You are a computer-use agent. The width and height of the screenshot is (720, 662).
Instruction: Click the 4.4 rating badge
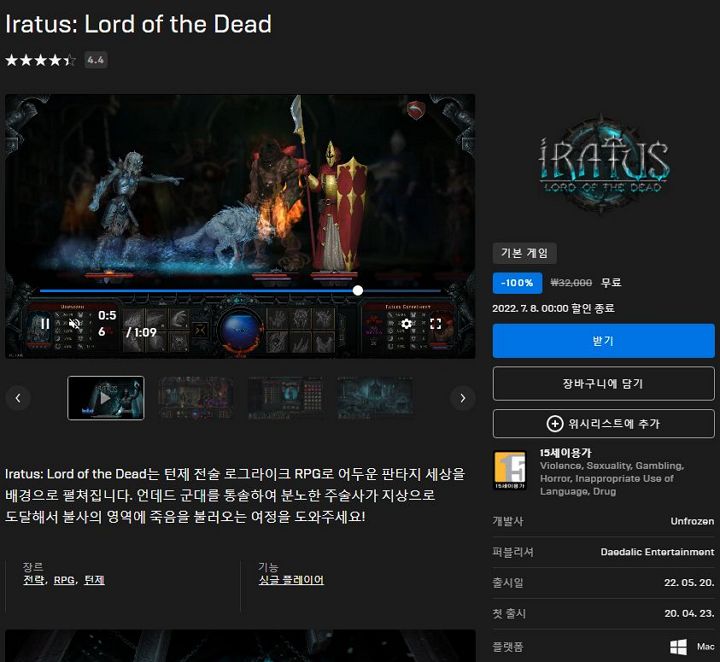pos(96,60)
